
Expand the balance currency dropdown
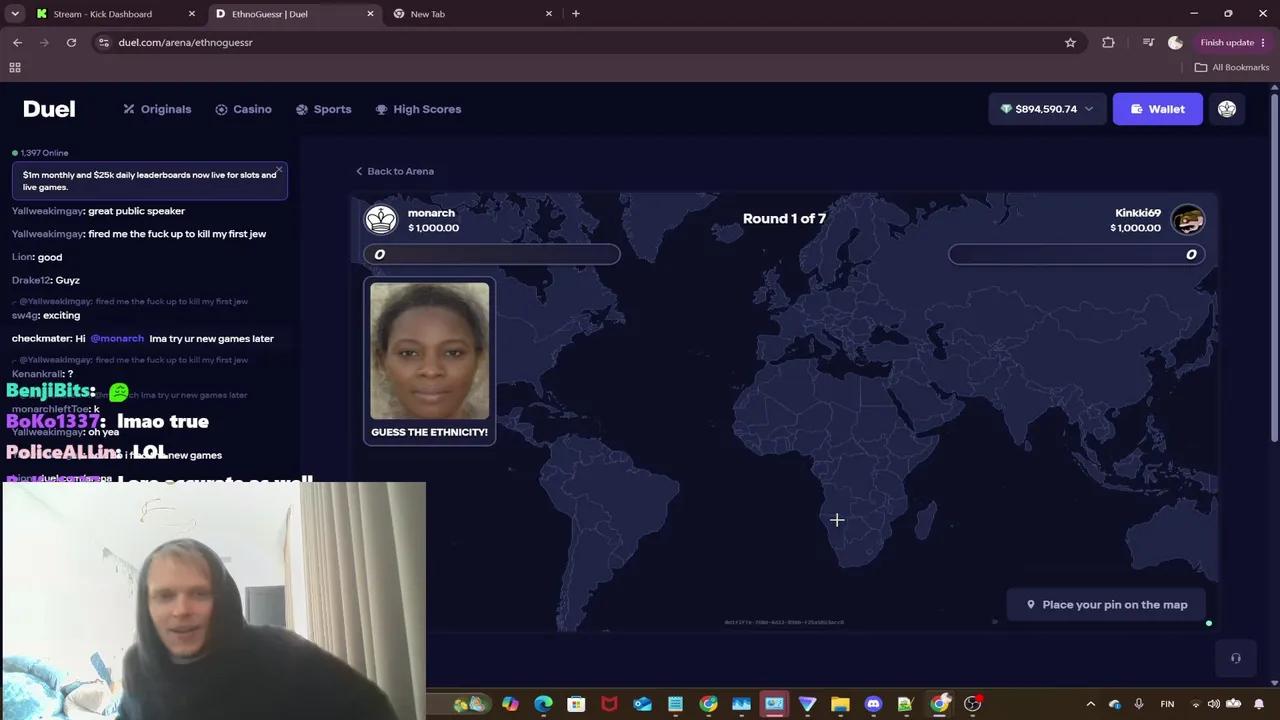point(1089,109)
